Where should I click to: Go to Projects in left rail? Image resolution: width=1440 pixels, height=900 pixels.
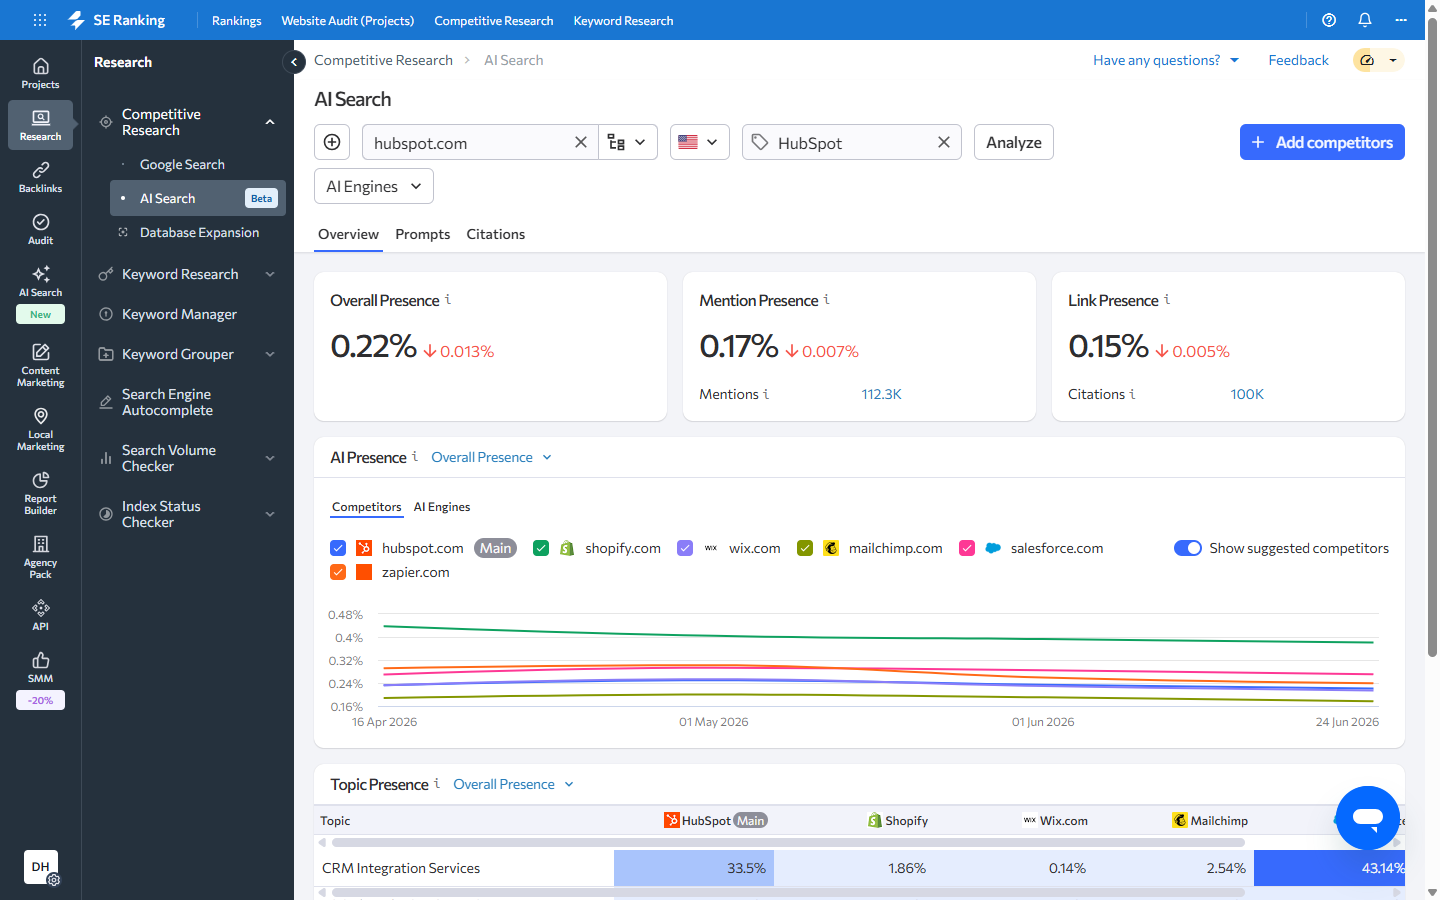[x=40, y=73]
